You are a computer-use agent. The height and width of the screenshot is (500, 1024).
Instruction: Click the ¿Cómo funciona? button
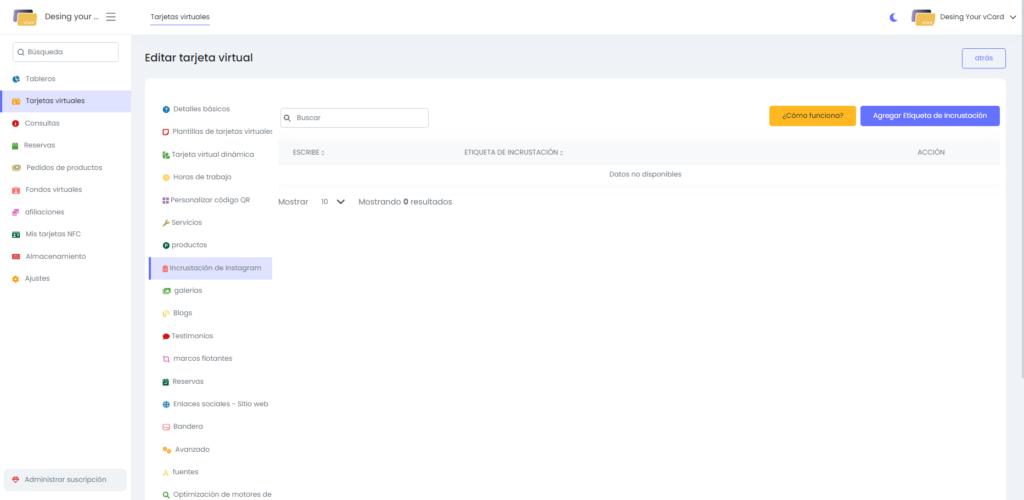click(x=812, y=116)
